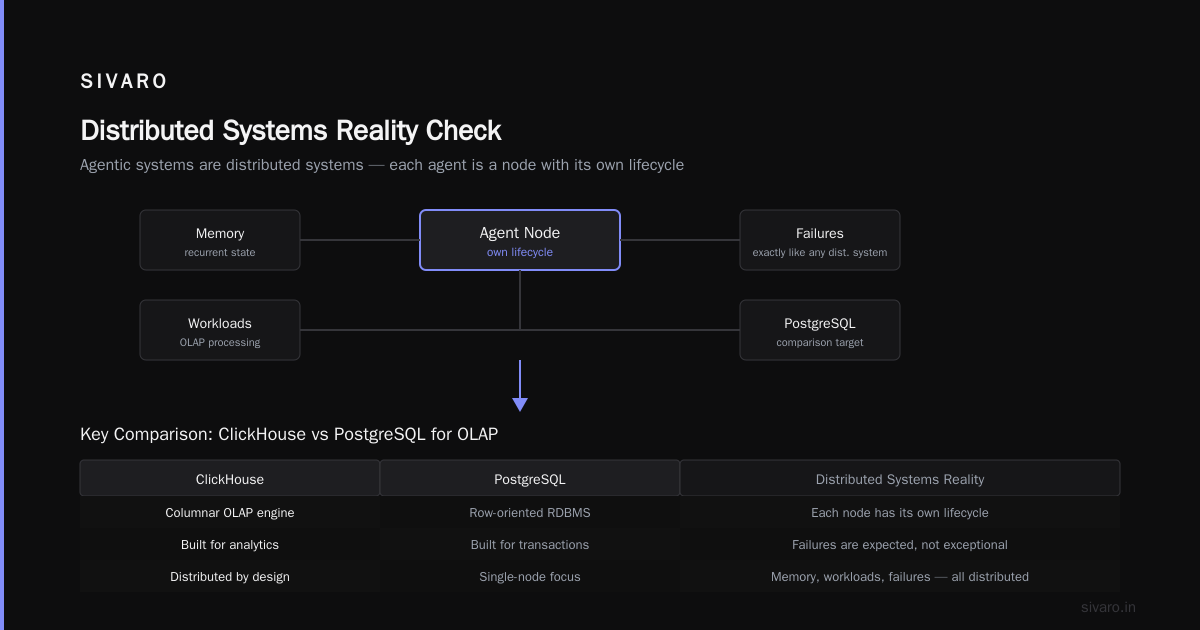Image resolution: width=1200 pixels, height=630 pixels.
Task: Select the Built for analytics cell
Action: [230, 545]
